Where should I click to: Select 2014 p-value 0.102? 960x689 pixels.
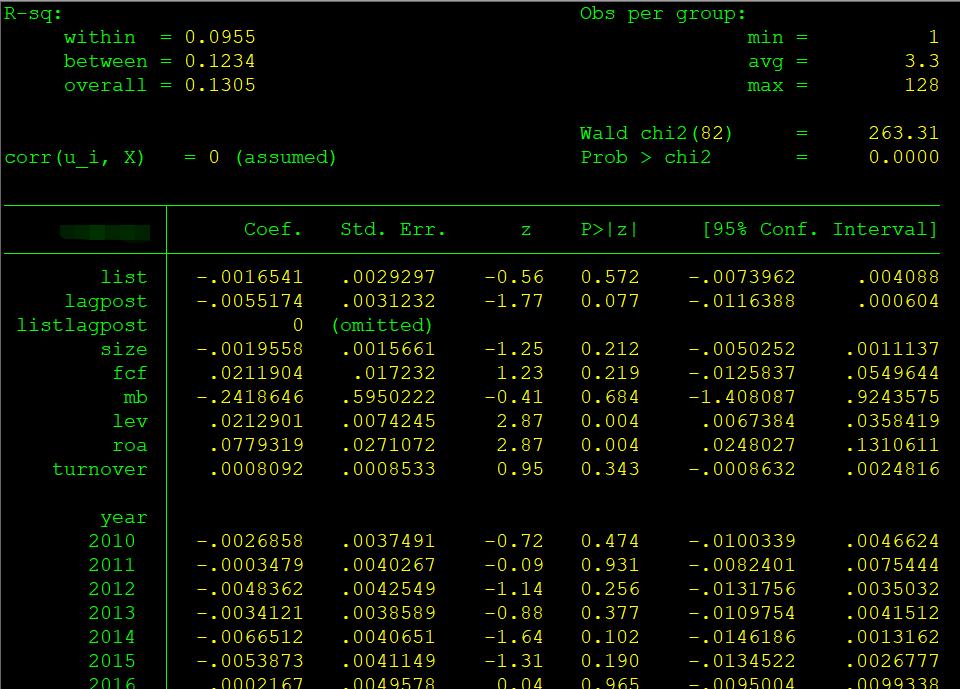coord(610,638)
